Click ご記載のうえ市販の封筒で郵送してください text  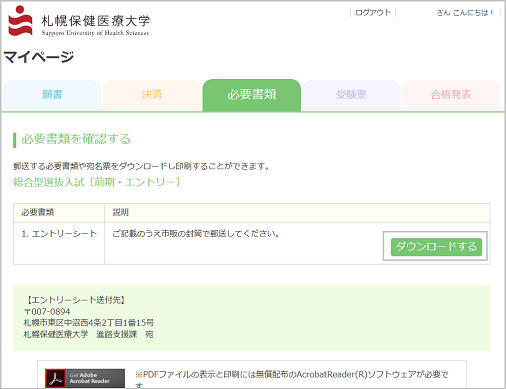click(x=196, y=234)
